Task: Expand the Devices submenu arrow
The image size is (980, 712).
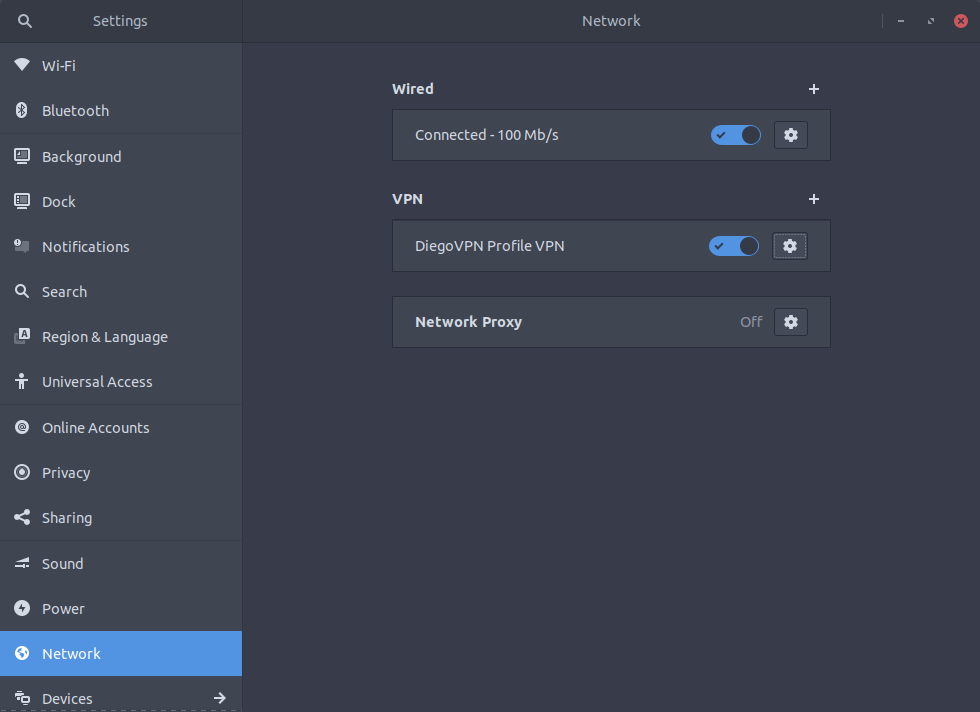Action: [220, 698]
